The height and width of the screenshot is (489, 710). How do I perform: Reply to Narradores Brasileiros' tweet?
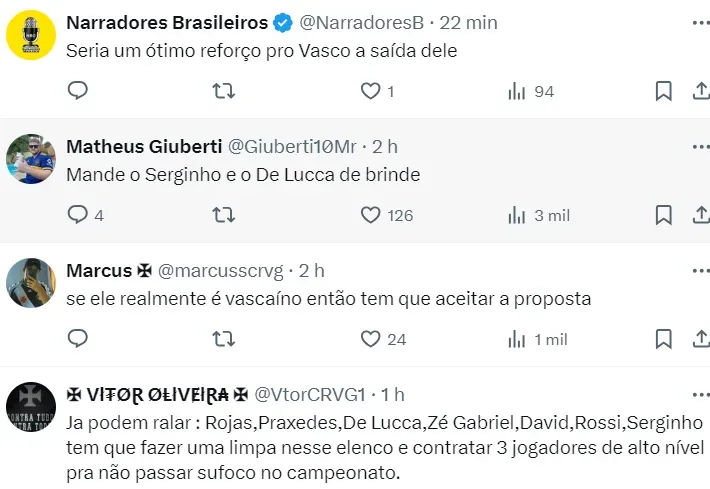coord(78,91)
